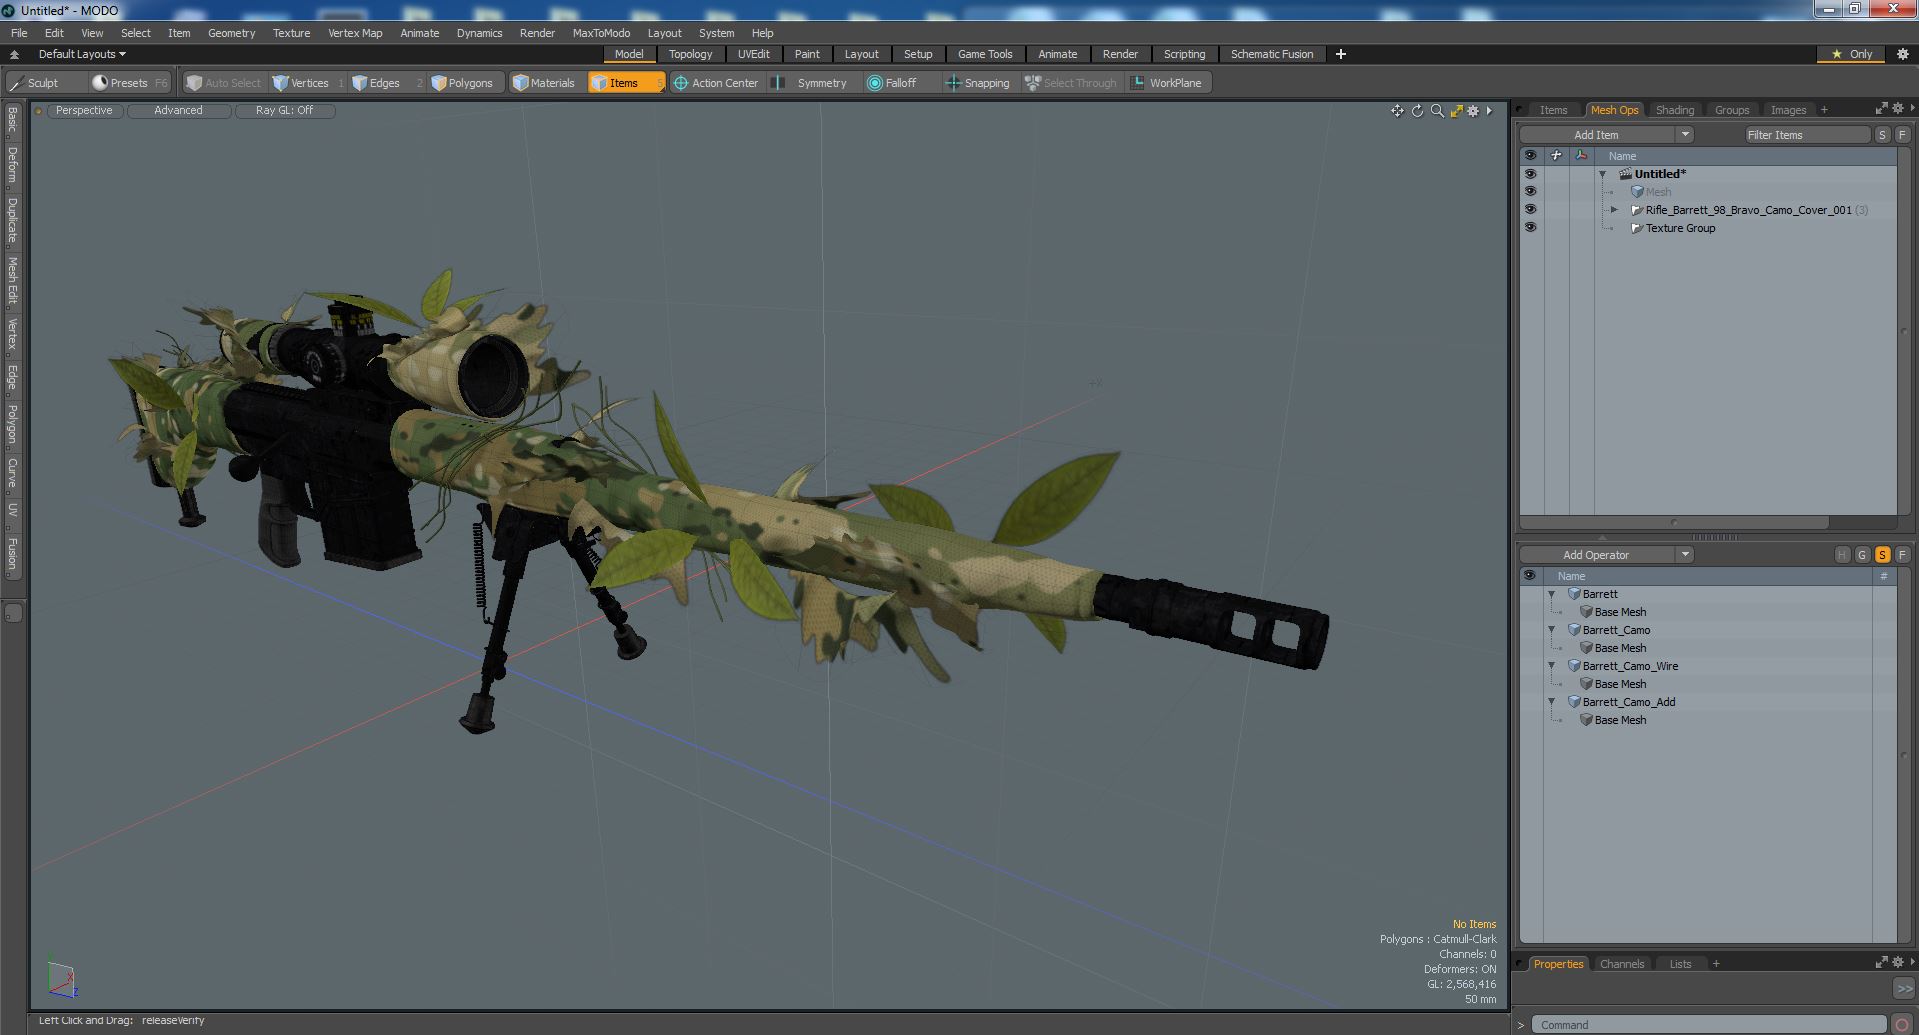
Task: Click the Advanced shading button
Action: pos(178,111)
